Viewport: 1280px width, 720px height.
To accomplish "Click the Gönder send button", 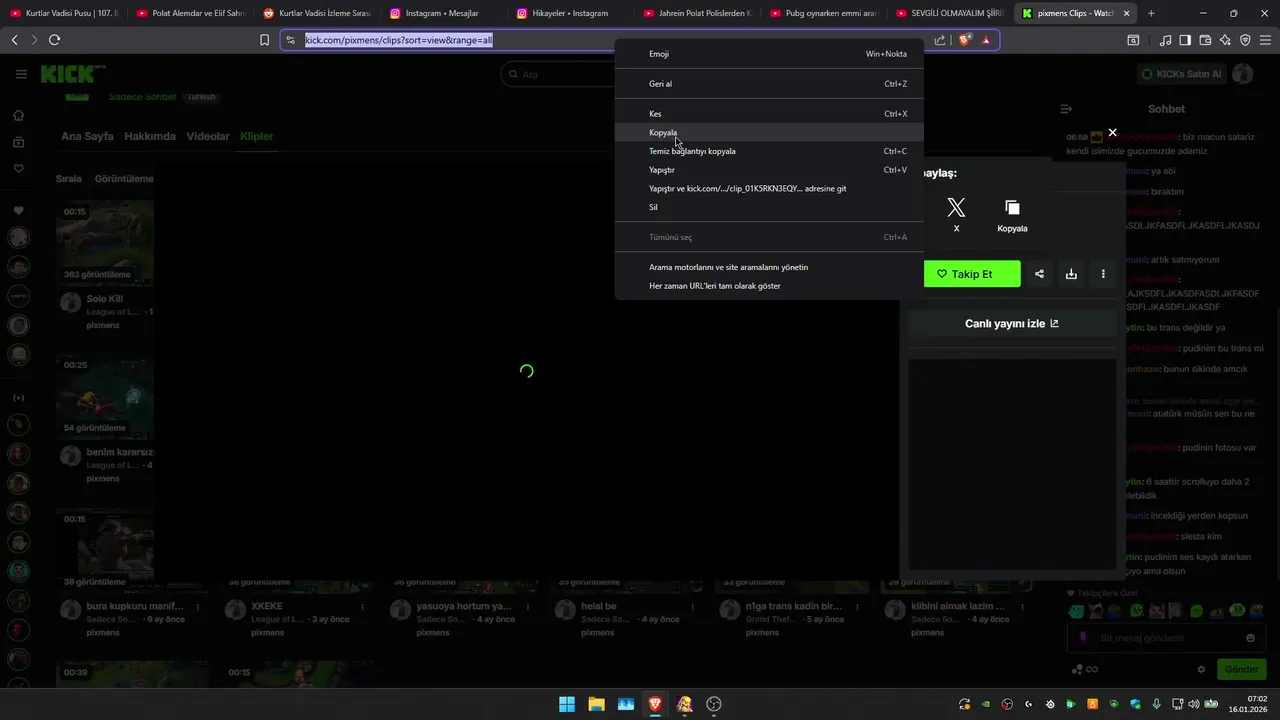I will (1241, 669).
